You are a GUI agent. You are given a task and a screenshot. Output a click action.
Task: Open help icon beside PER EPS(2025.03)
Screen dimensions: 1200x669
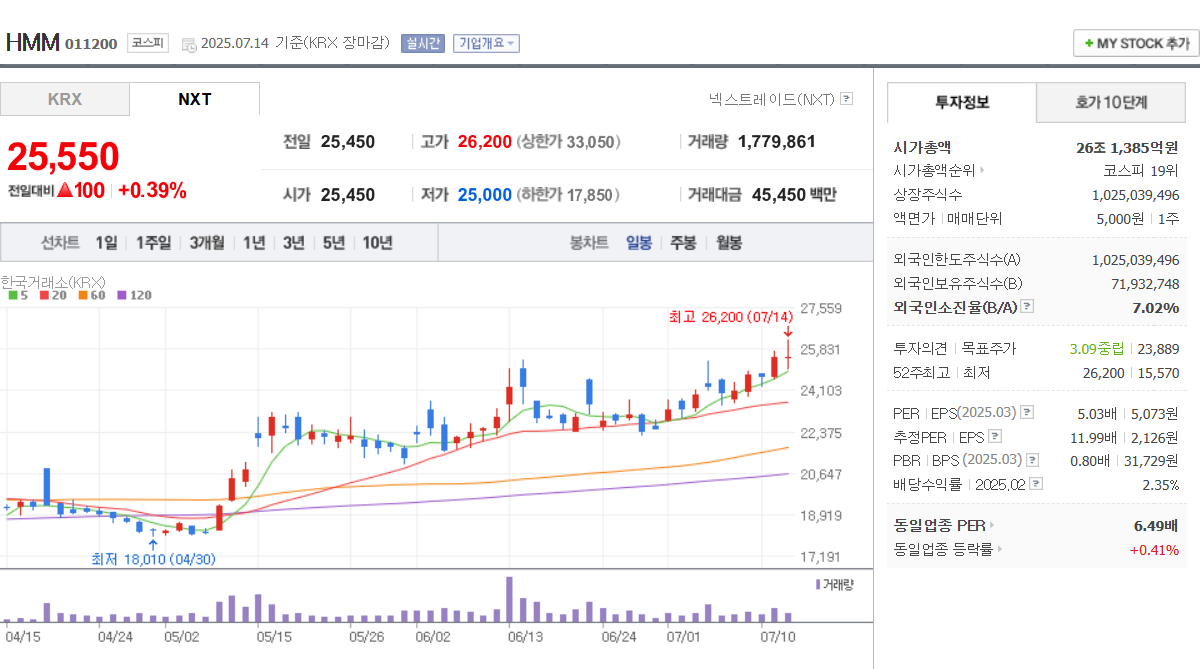click(x=1027, y=412)
